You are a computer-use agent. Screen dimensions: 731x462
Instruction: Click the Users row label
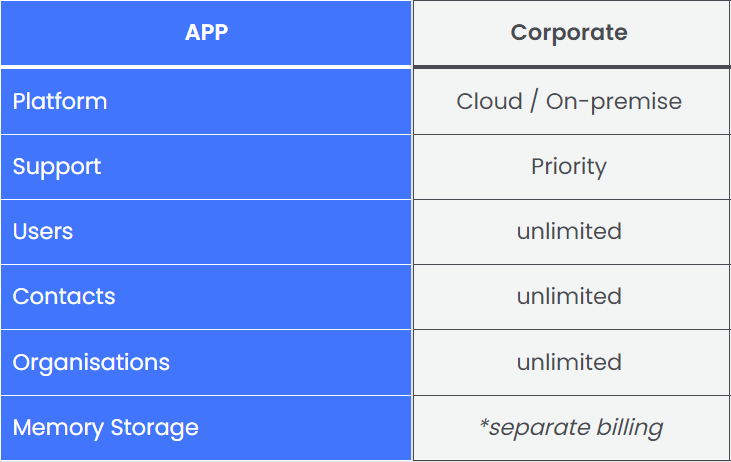206,232
